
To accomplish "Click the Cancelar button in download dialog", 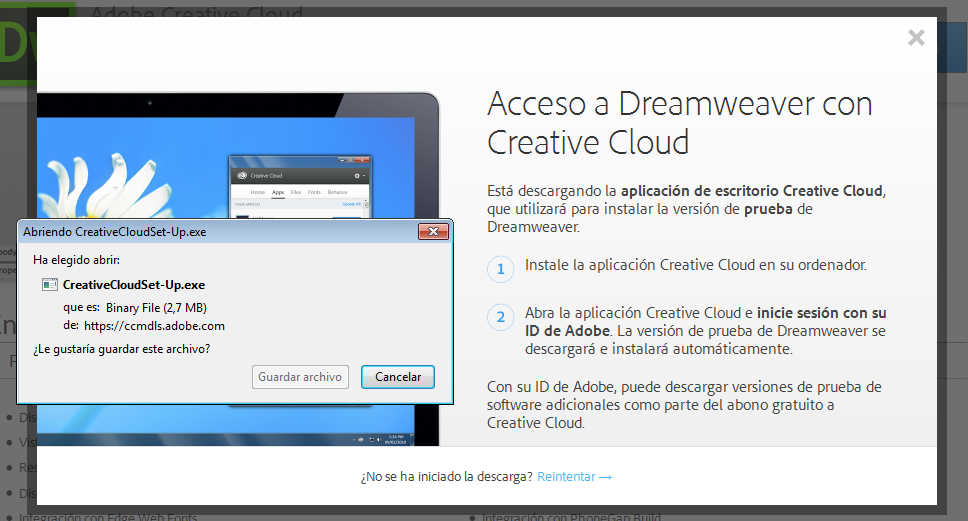I will (398, 377).
